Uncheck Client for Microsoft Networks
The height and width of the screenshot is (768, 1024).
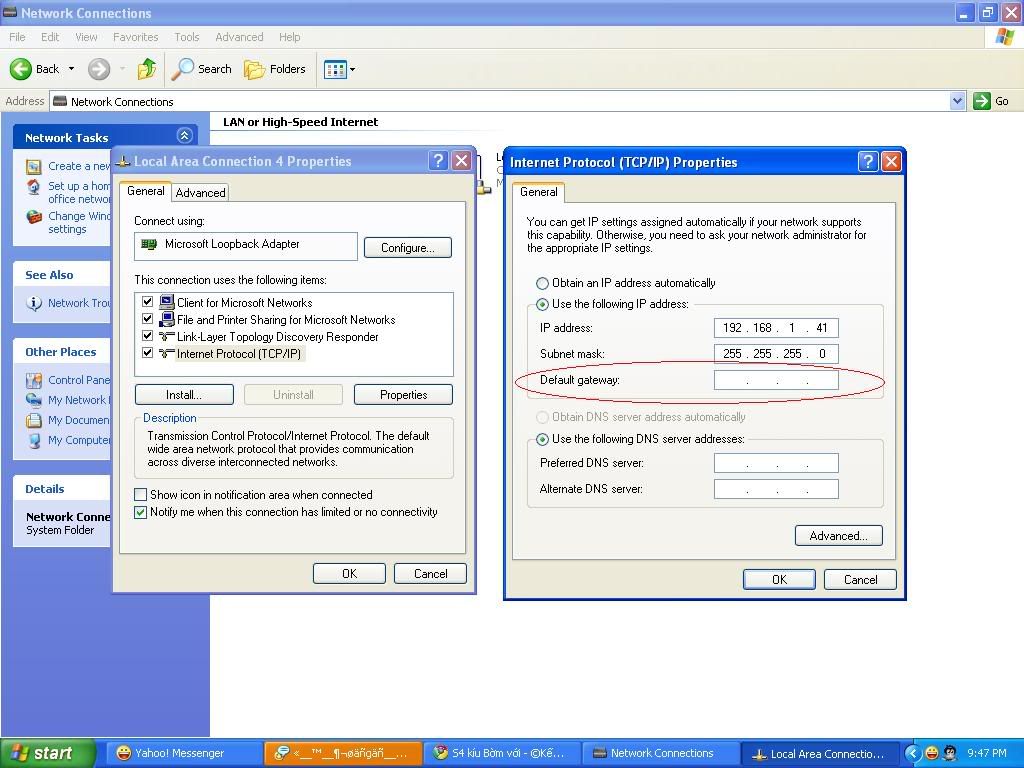[148, 302]
